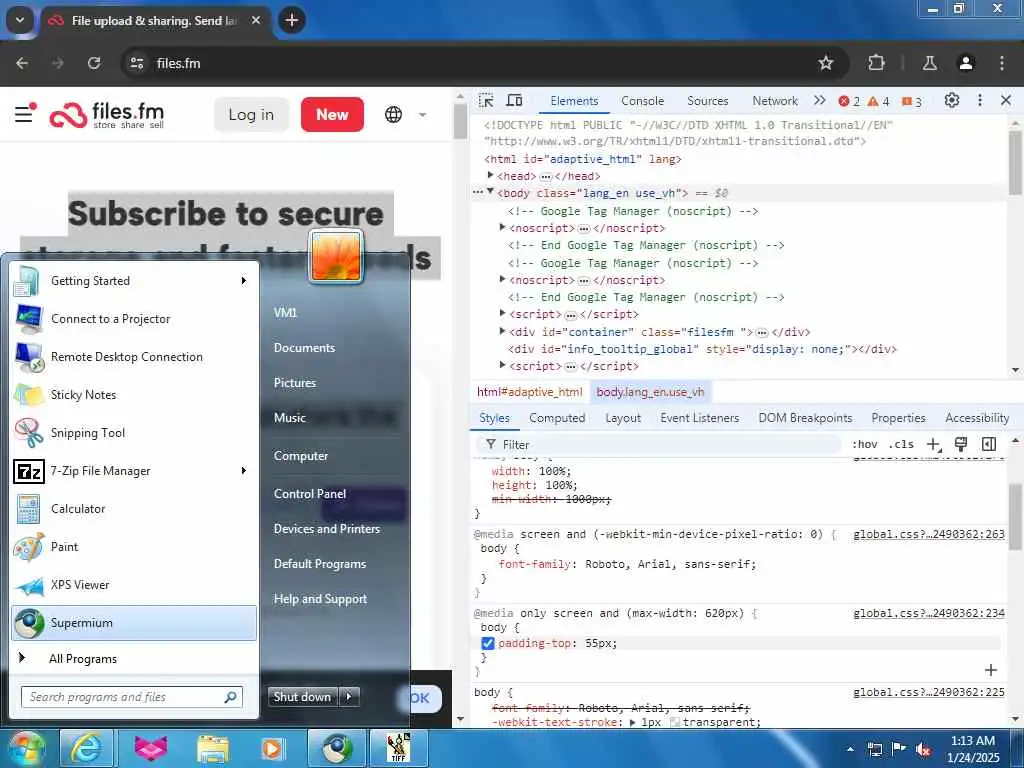Collapse the body element node
The image size is (1024, 768).
[490, 192]
